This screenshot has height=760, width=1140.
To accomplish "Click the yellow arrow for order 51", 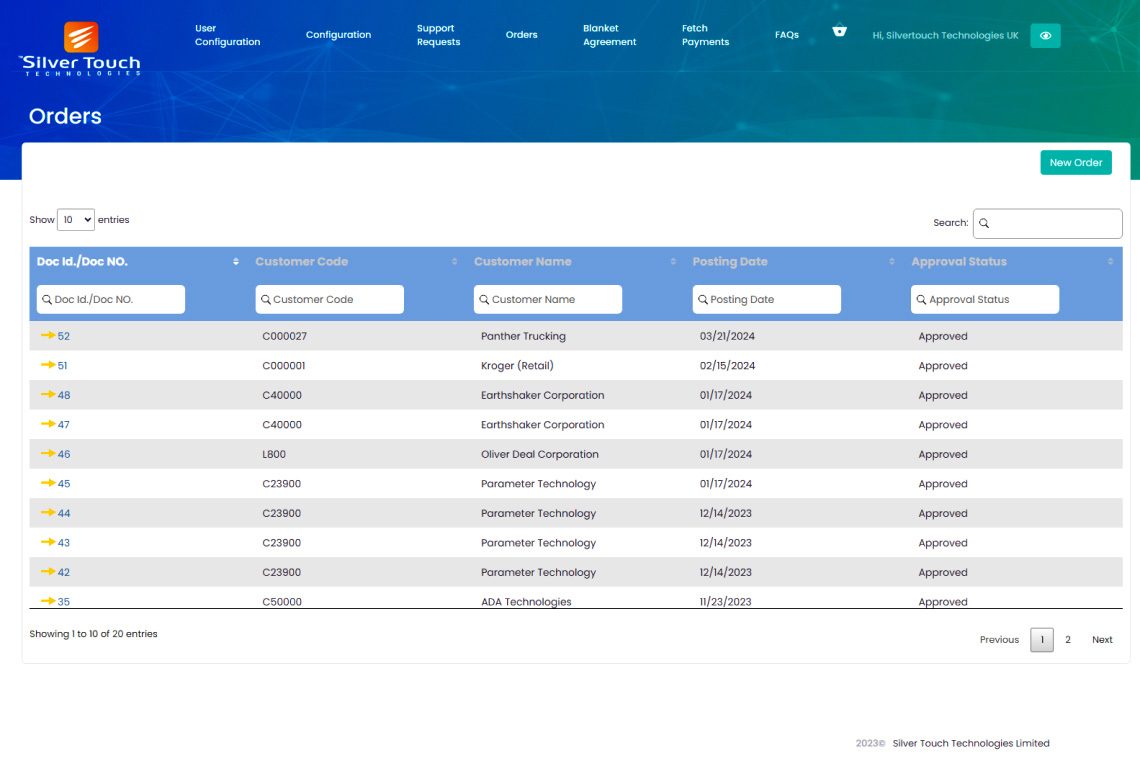I will pos(48,365).
